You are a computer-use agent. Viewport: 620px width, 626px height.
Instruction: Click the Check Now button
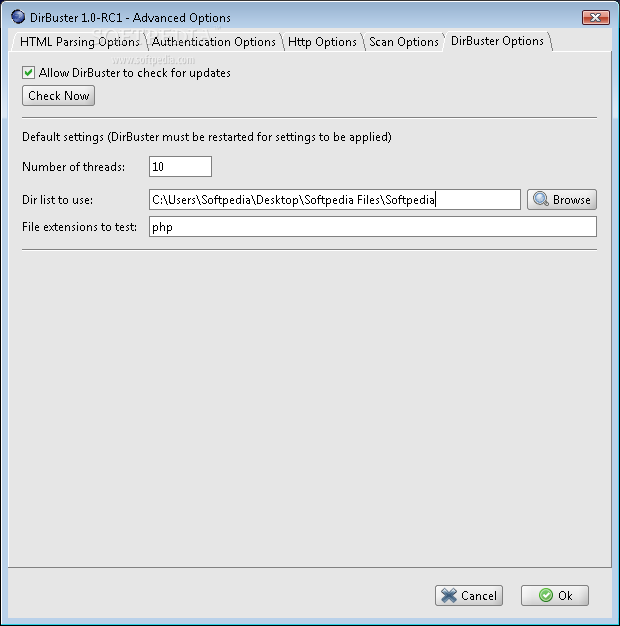click(x=58, y=96)
